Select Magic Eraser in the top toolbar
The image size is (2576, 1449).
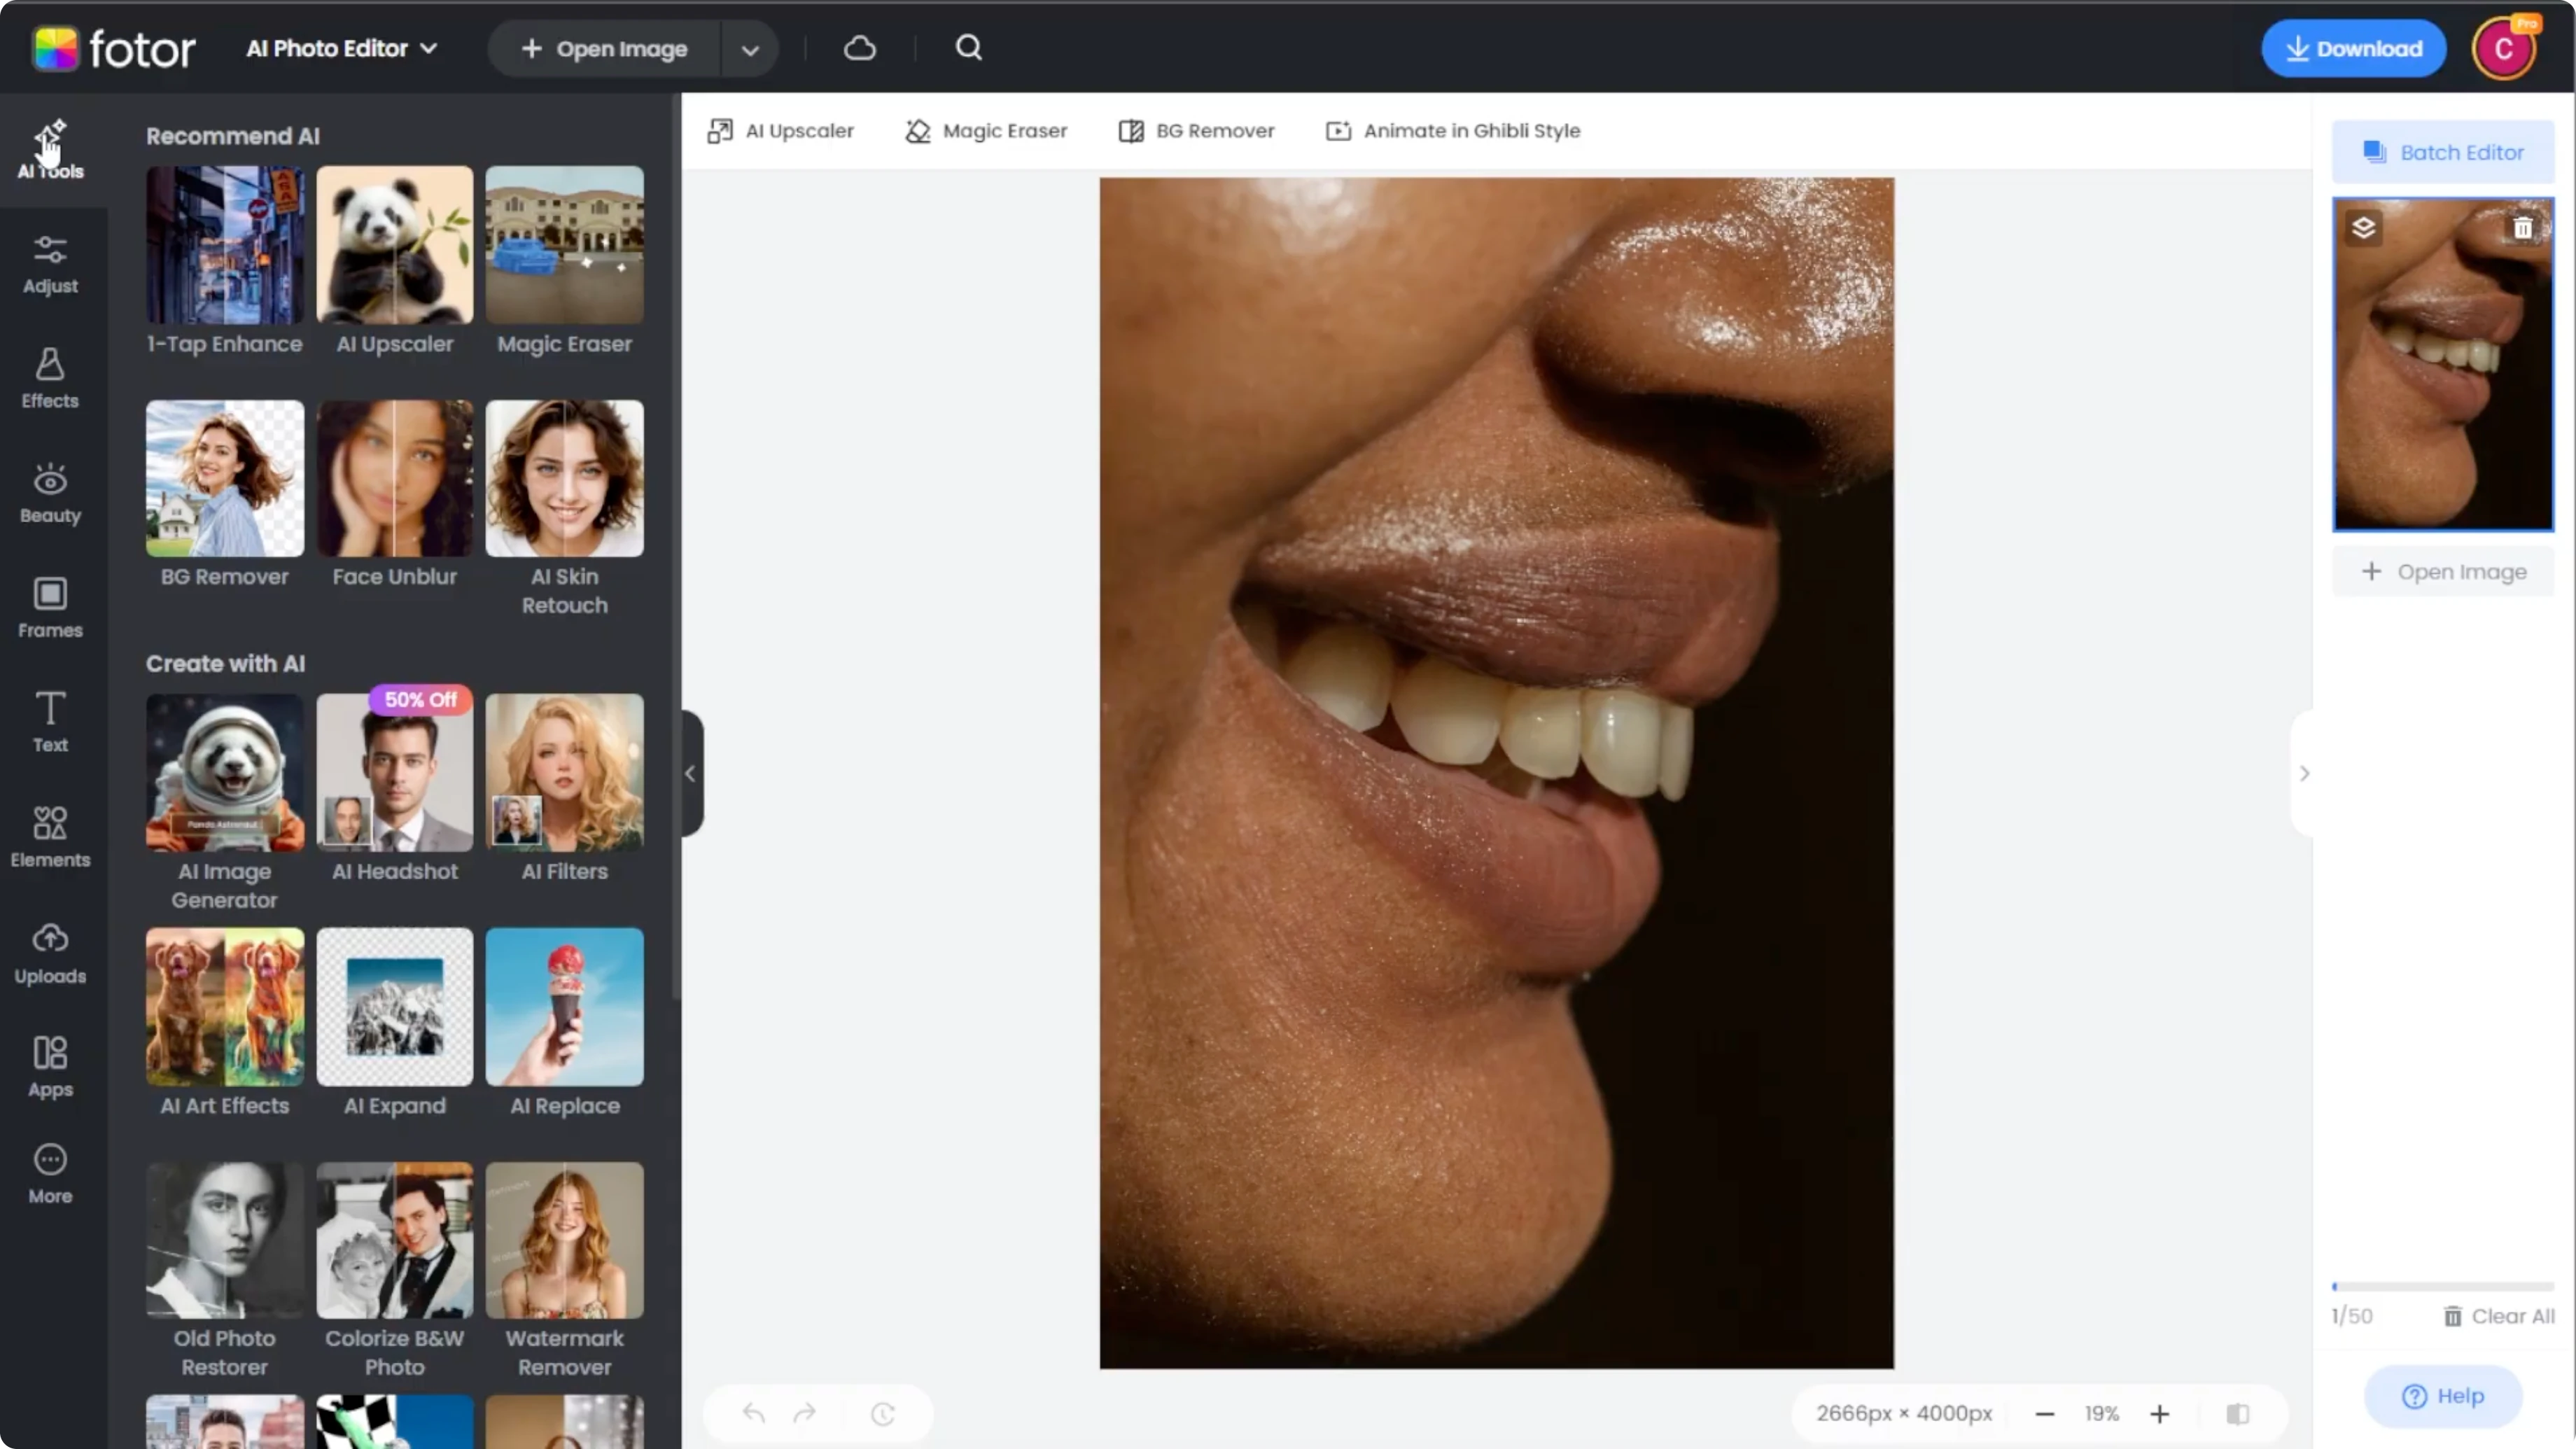(x=986, y=131)
